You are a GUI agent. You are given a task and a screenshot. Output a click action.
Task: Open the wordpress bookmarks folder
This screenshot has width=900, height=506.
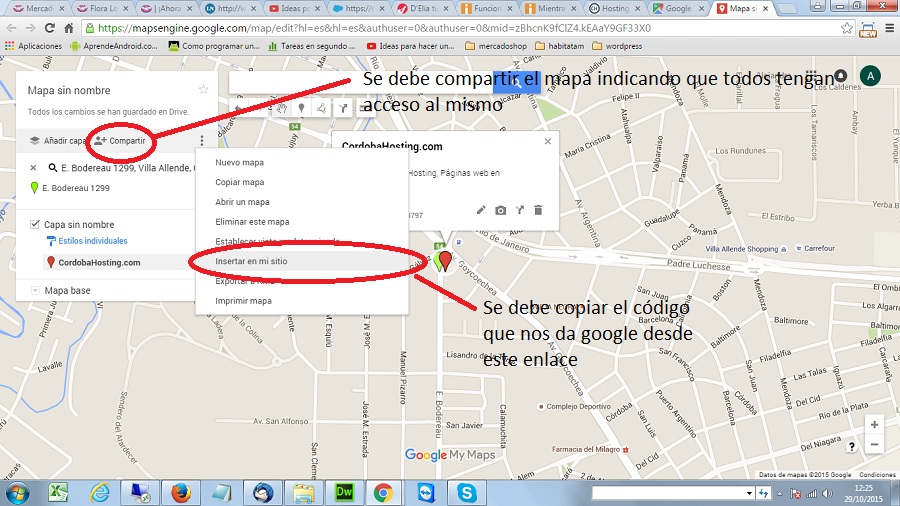[x=617, y=46]
